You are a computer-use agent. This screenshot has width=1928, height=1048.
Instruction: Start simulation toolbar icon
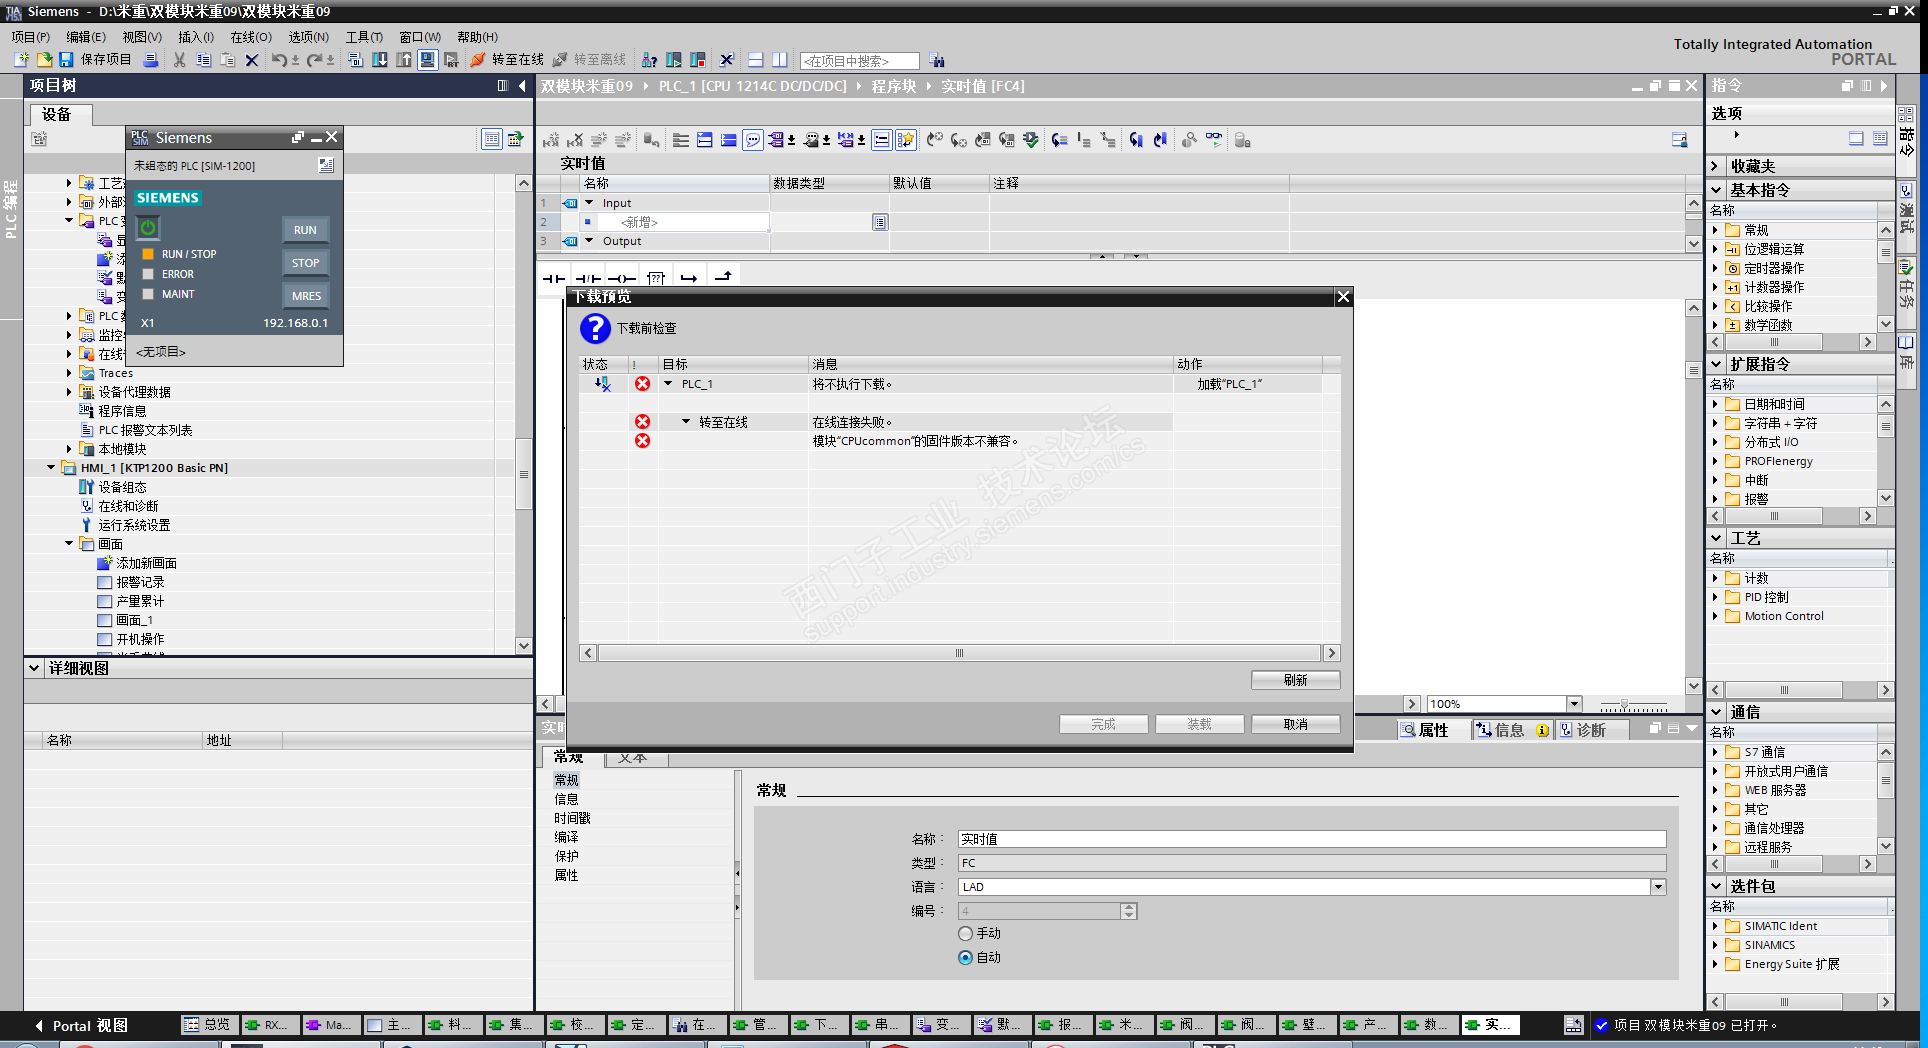(428, 60)
